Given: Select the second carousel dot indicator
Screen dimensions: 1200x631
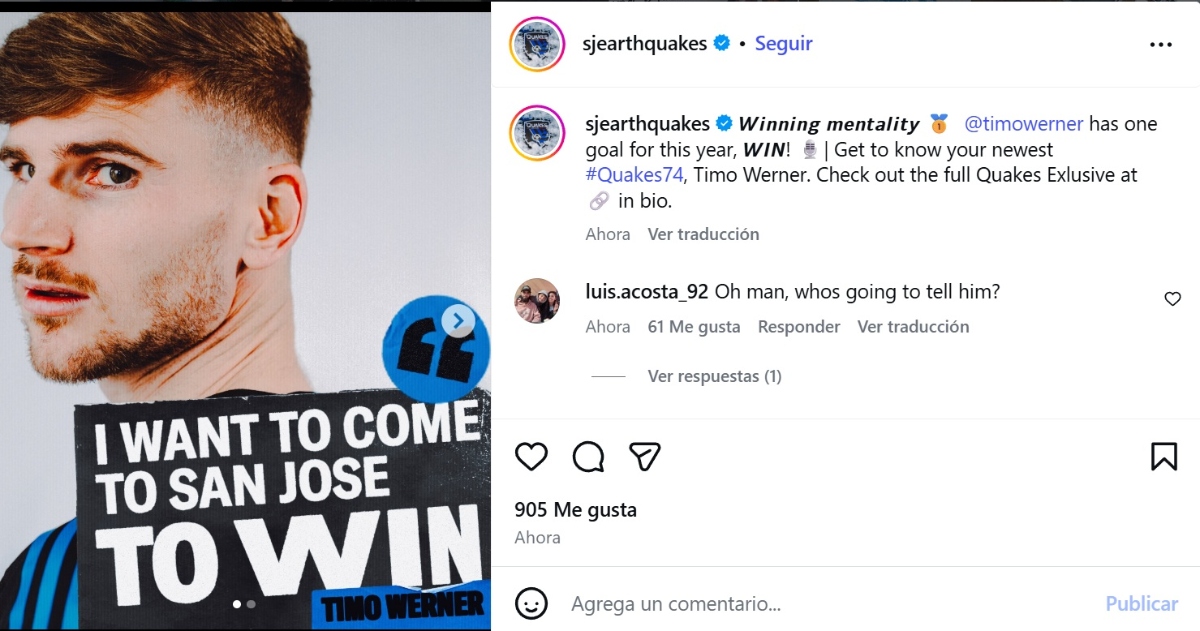Looking at the screenshot, I should [251, 604].
